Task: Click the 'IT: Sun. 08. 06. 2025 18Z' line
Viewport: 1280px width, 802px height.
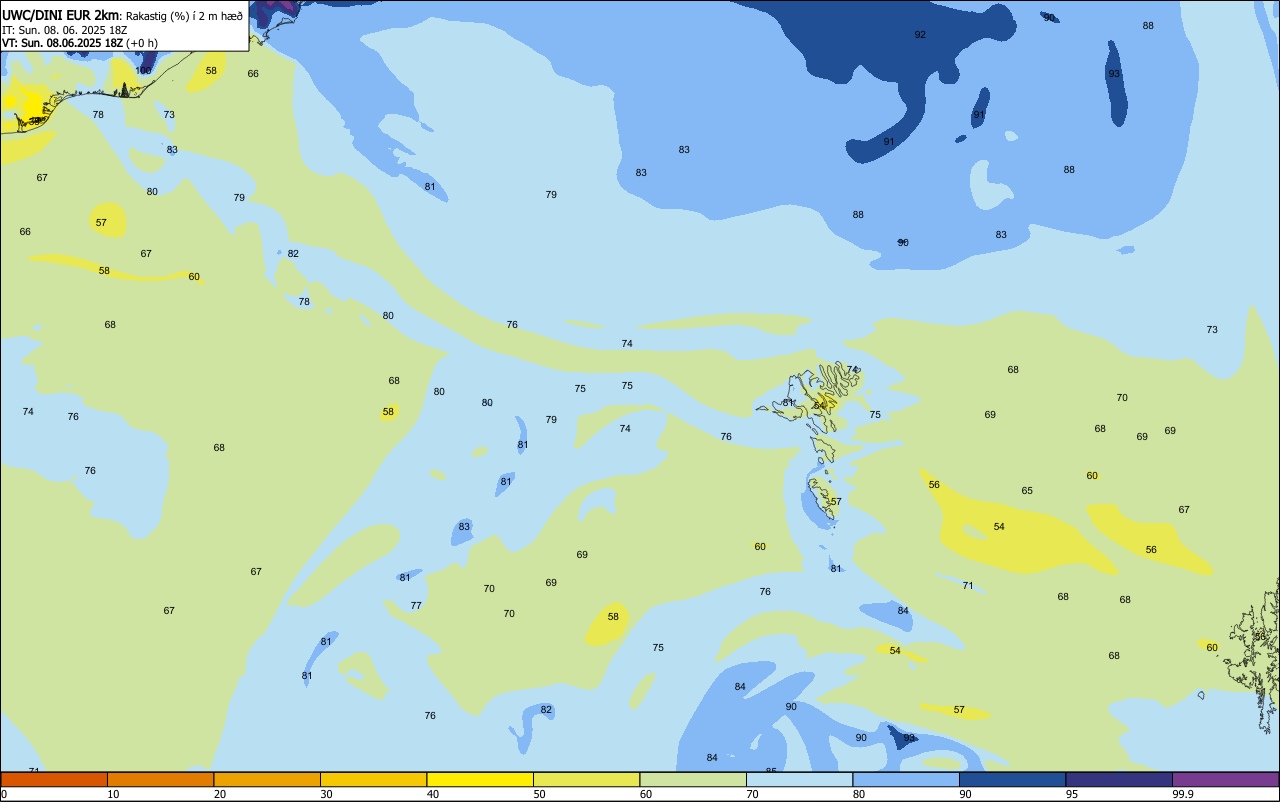Action: click(64, 30)
